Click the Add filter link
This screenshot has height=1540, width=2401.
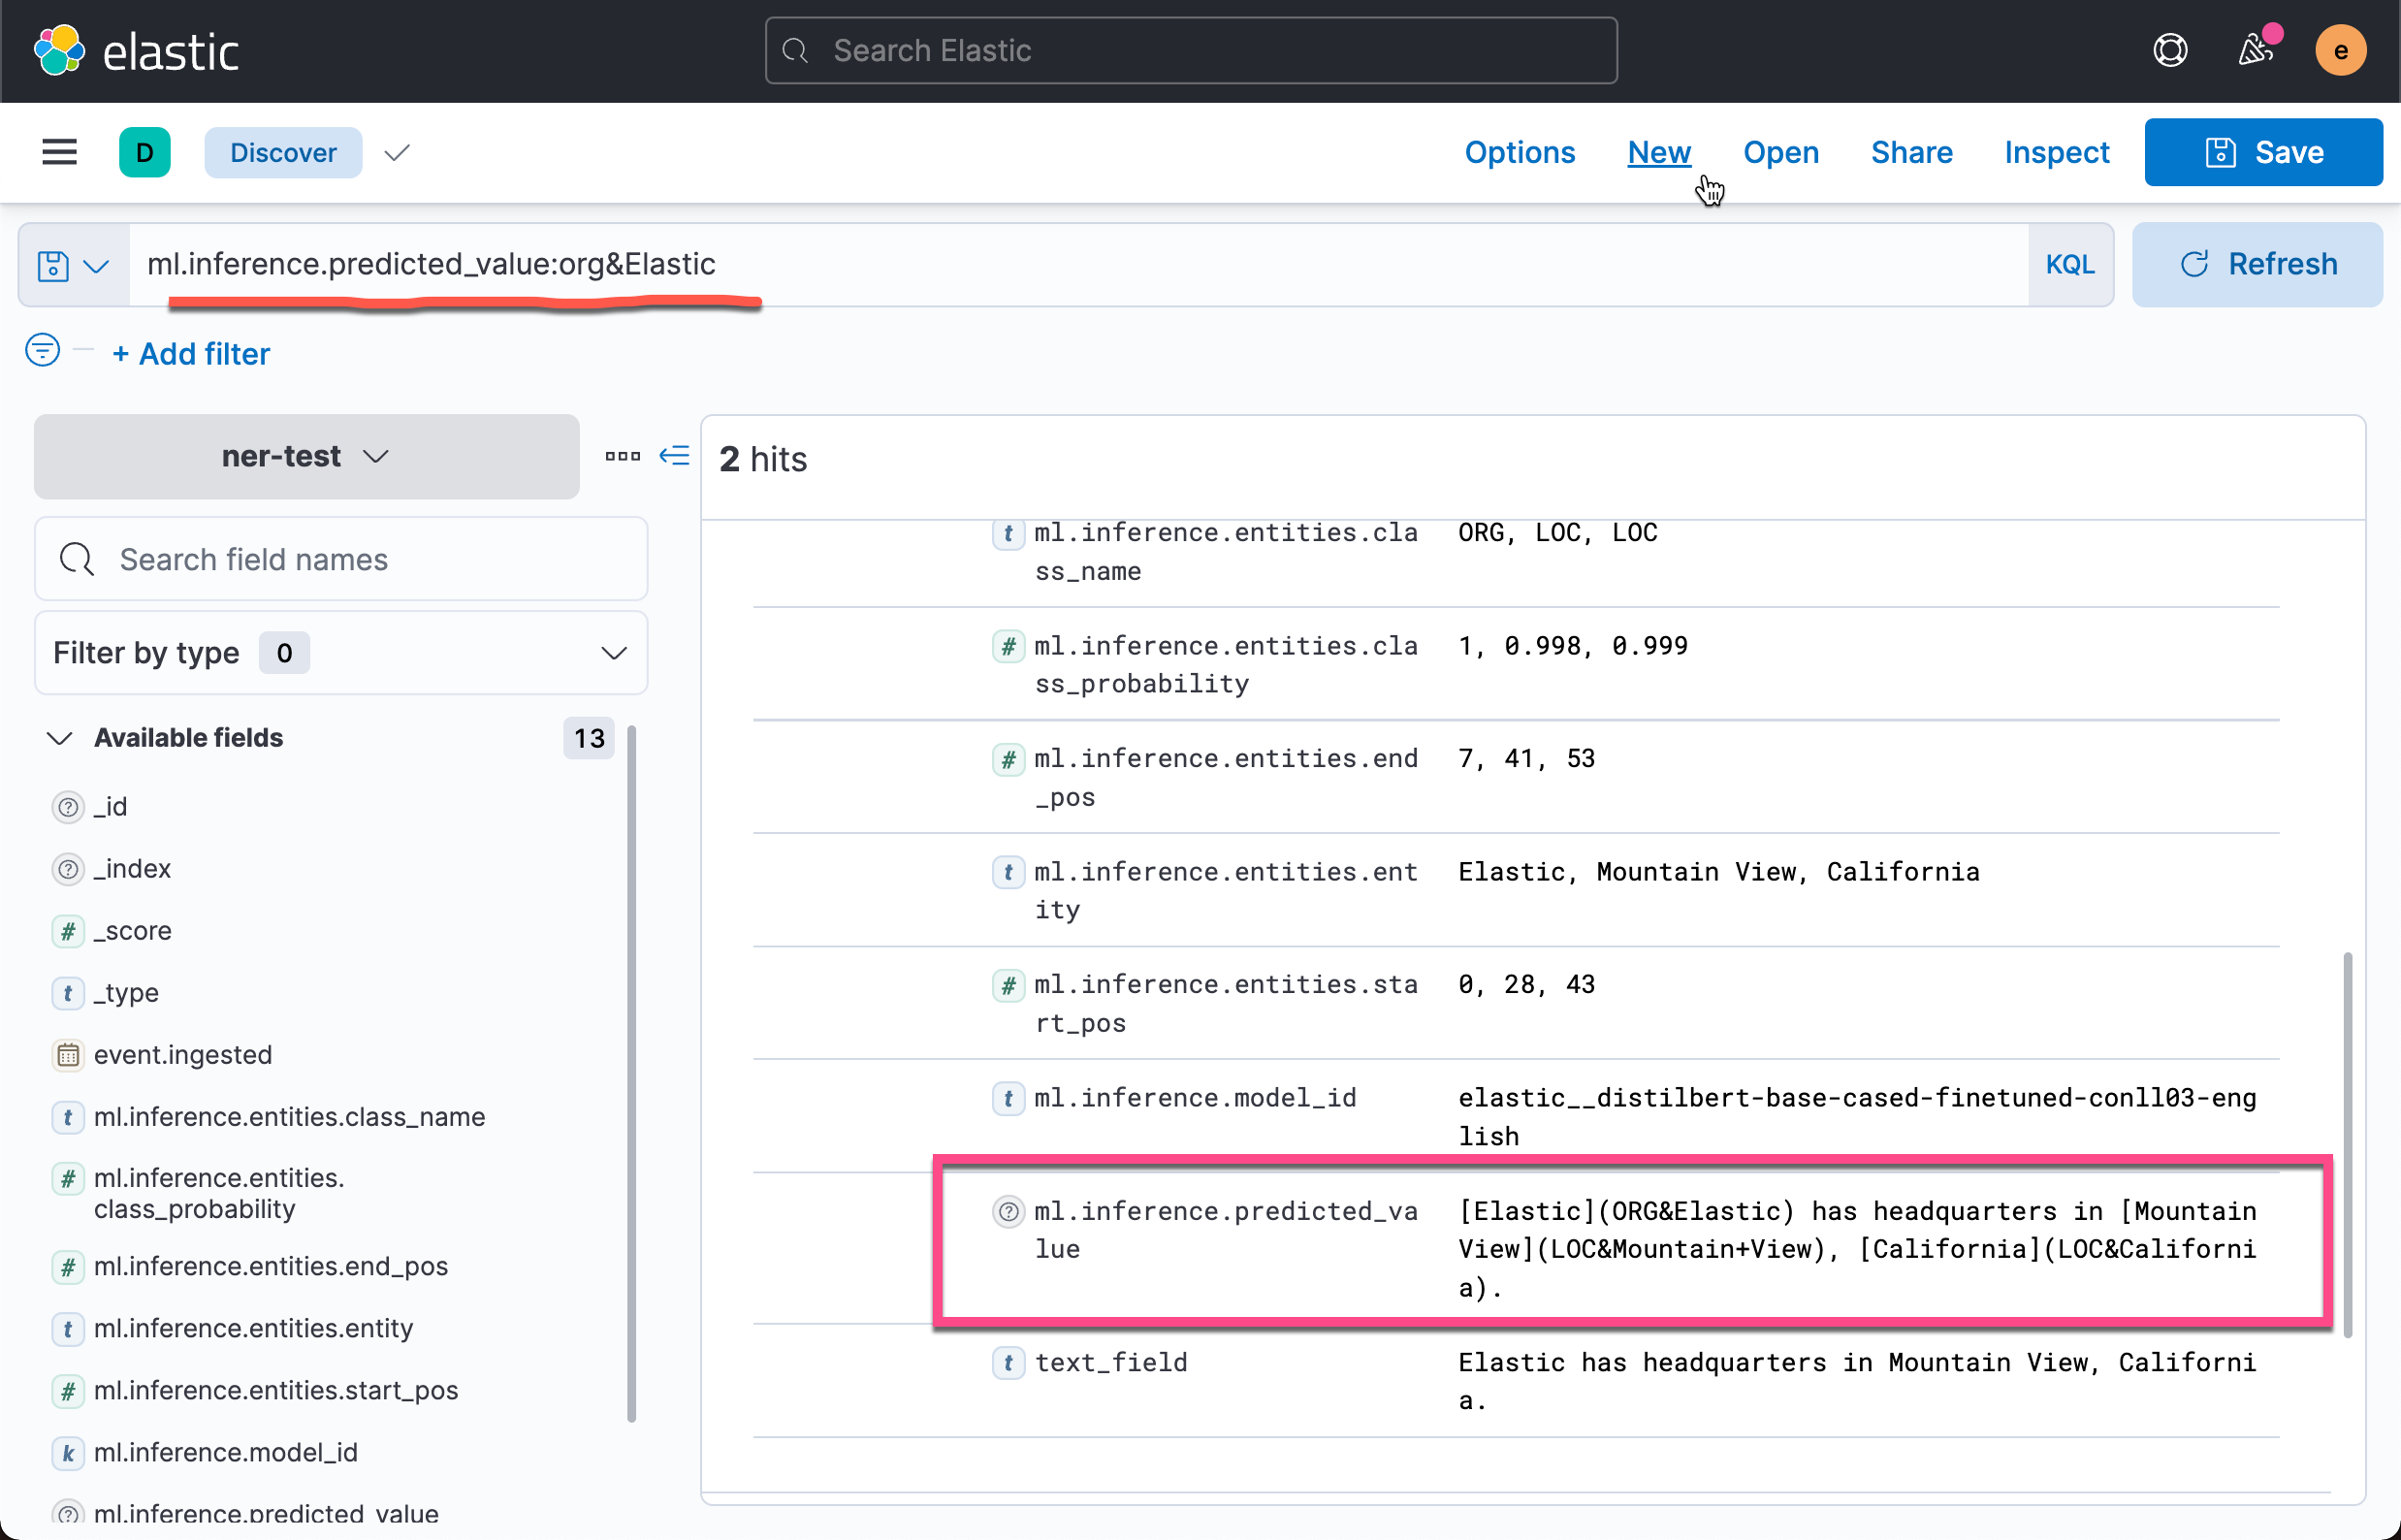coord(190,354)
